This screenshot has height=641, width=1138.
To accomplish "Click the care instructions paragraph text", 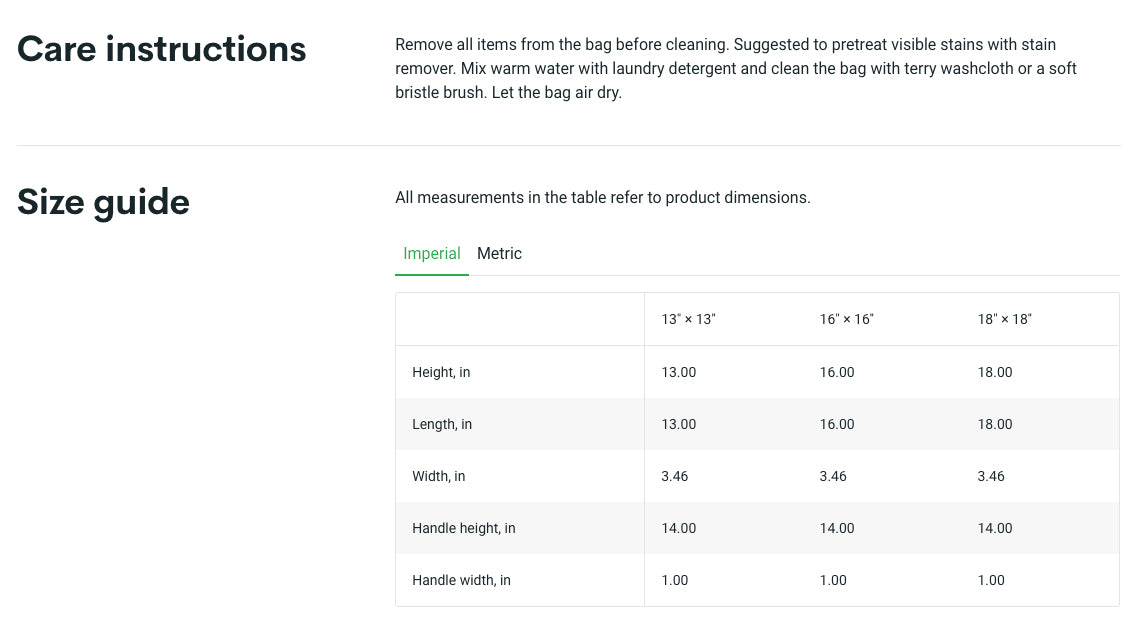I will (735, 69).
